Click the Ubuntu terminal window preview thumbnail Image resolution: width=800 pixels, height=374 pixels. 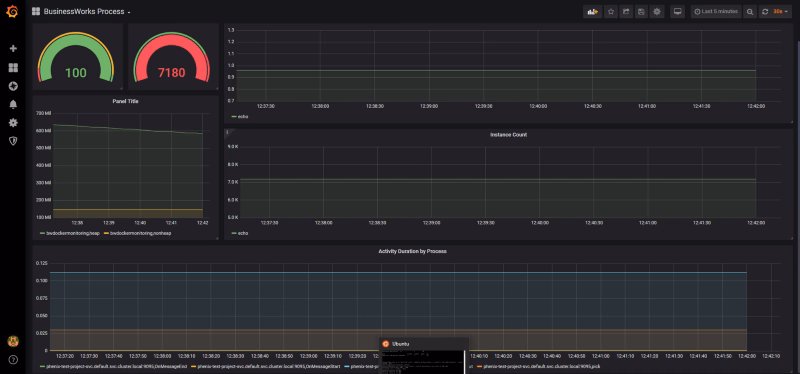(x=423, y=362)
